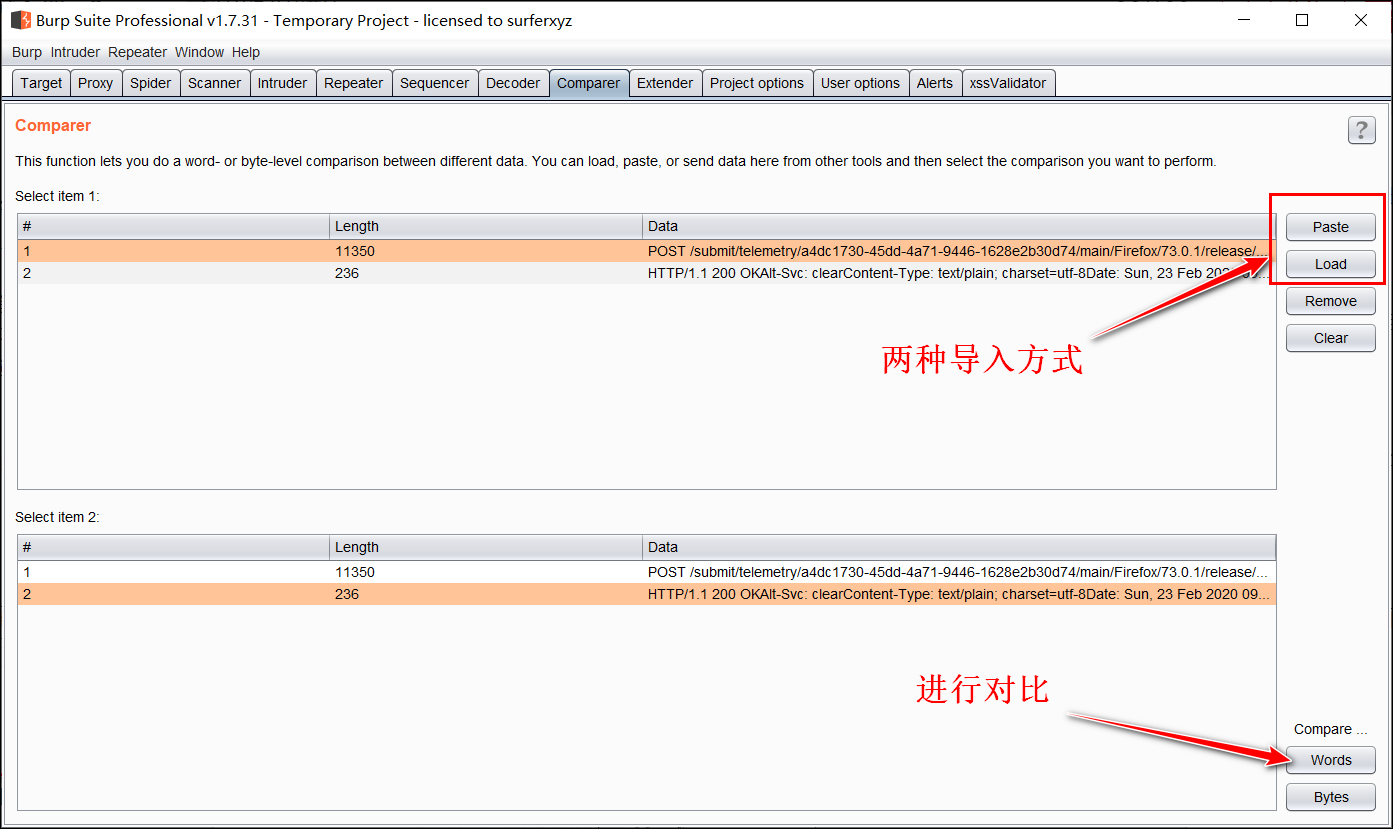Click row number 2 in item 1 table

[x=173, y=273]
